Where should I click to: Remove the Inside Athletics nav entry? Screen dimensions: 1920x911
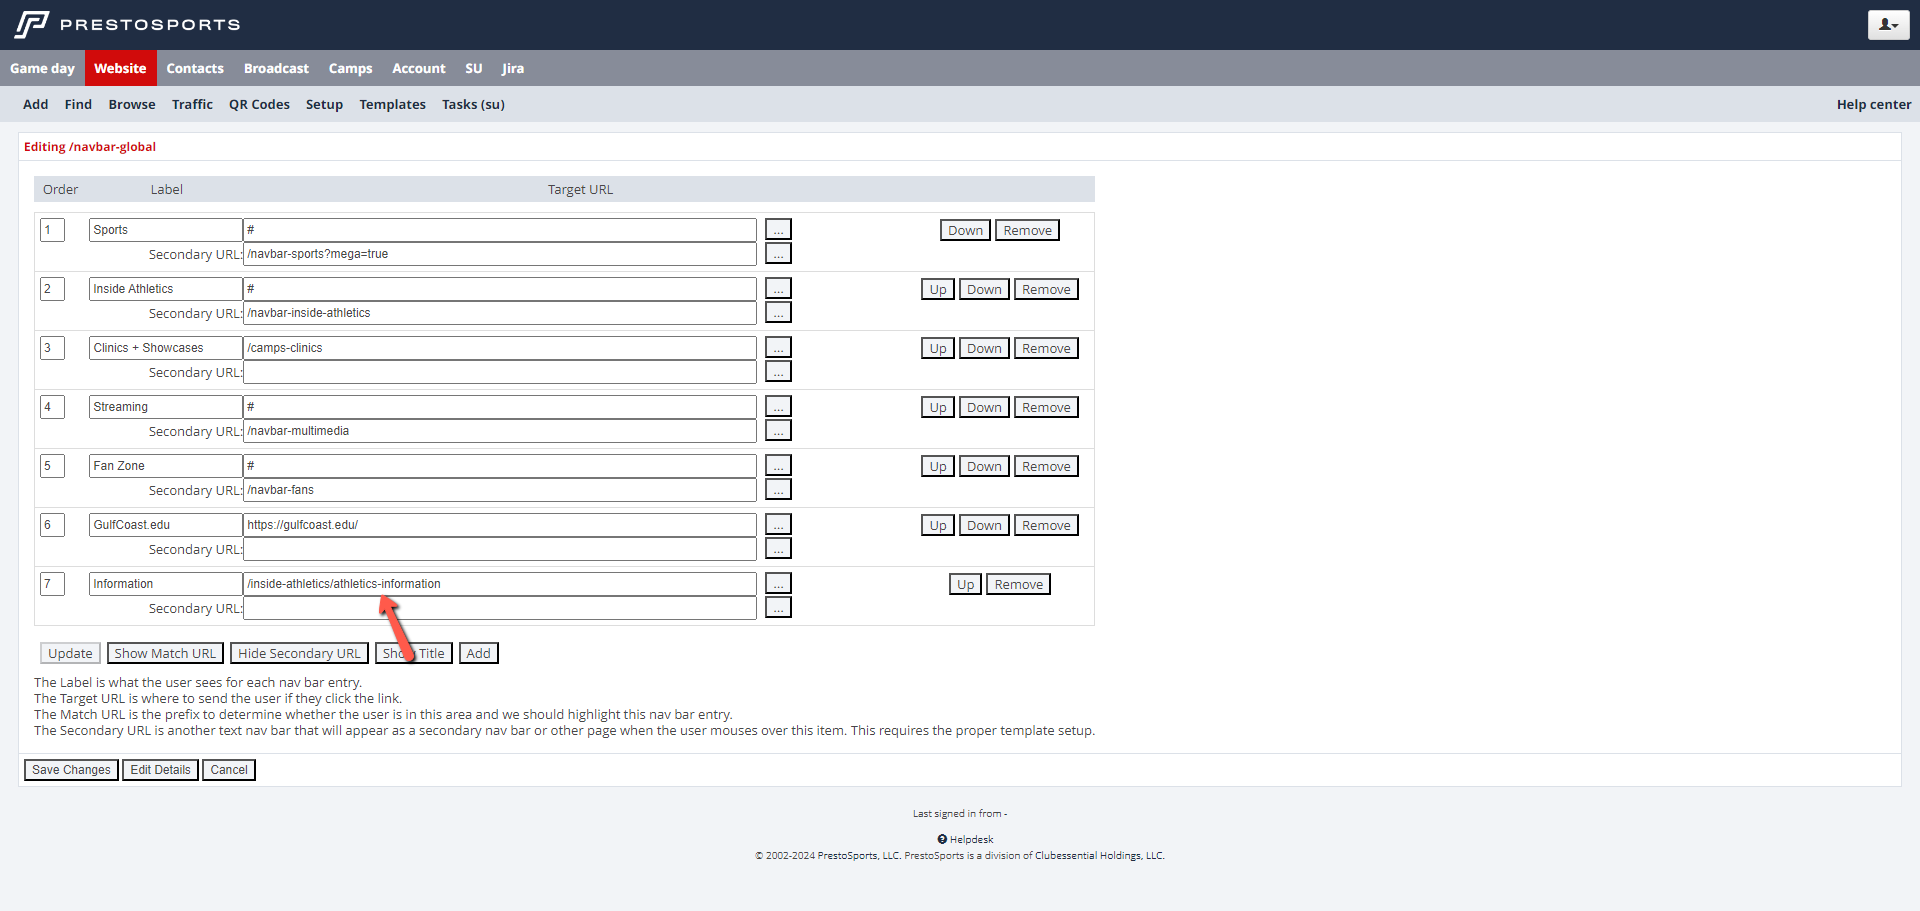[x=1046, y=290]
